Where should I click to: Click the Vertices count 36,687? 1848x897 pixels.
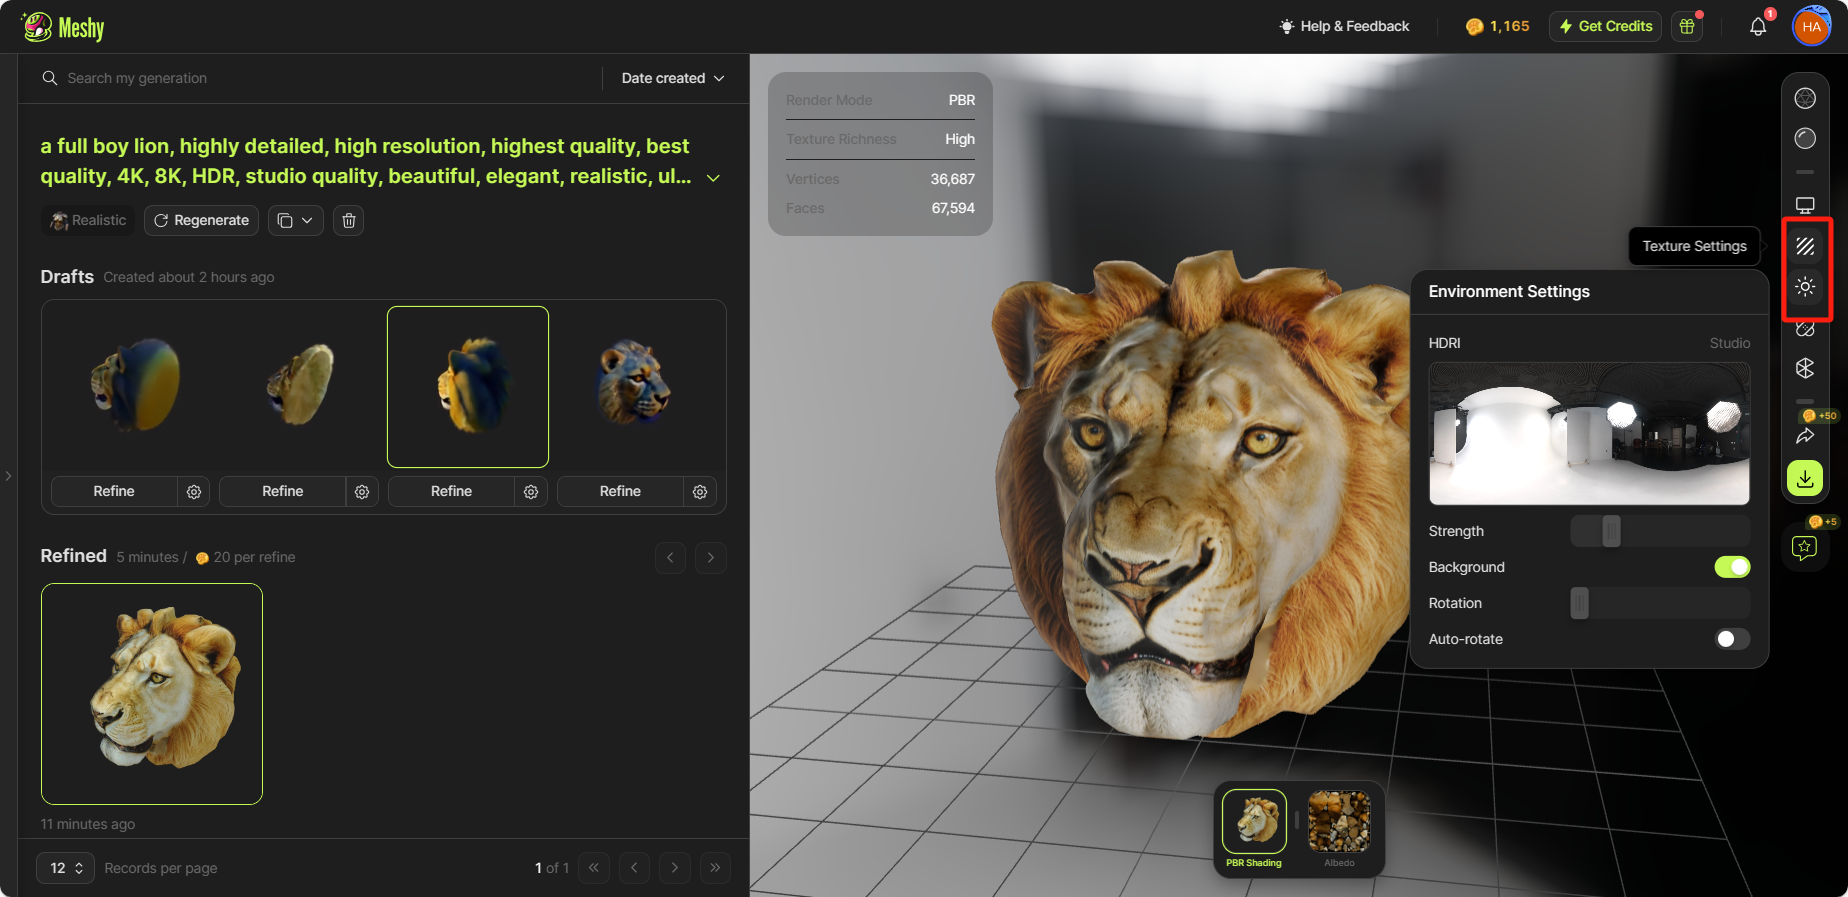tap(952, 179)
